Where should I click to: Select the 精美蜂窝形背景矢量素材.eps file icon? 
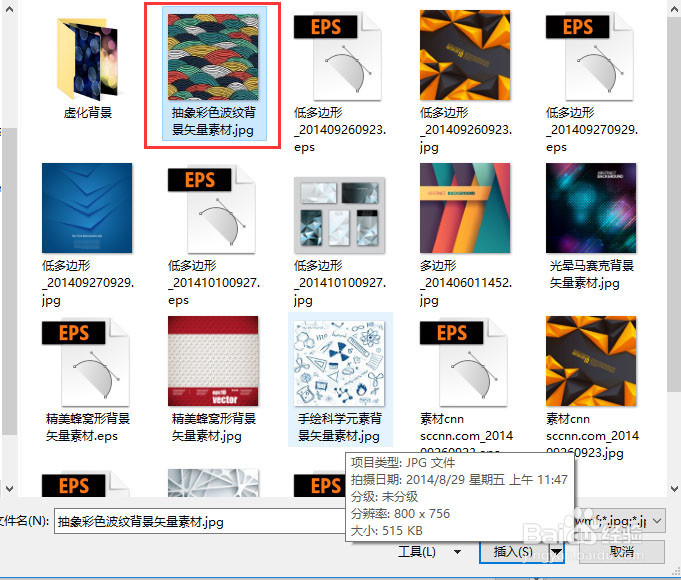coord(86,362)
